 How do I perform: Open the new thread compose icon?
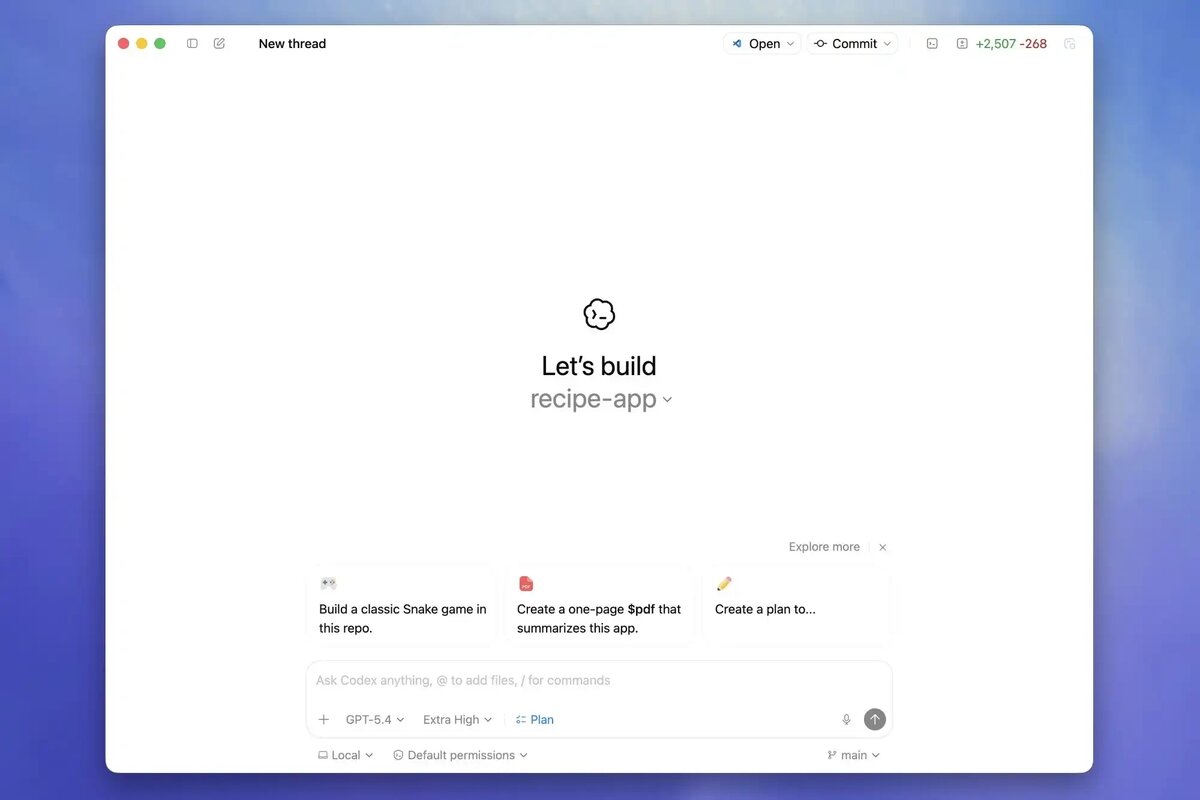[219, 43]
